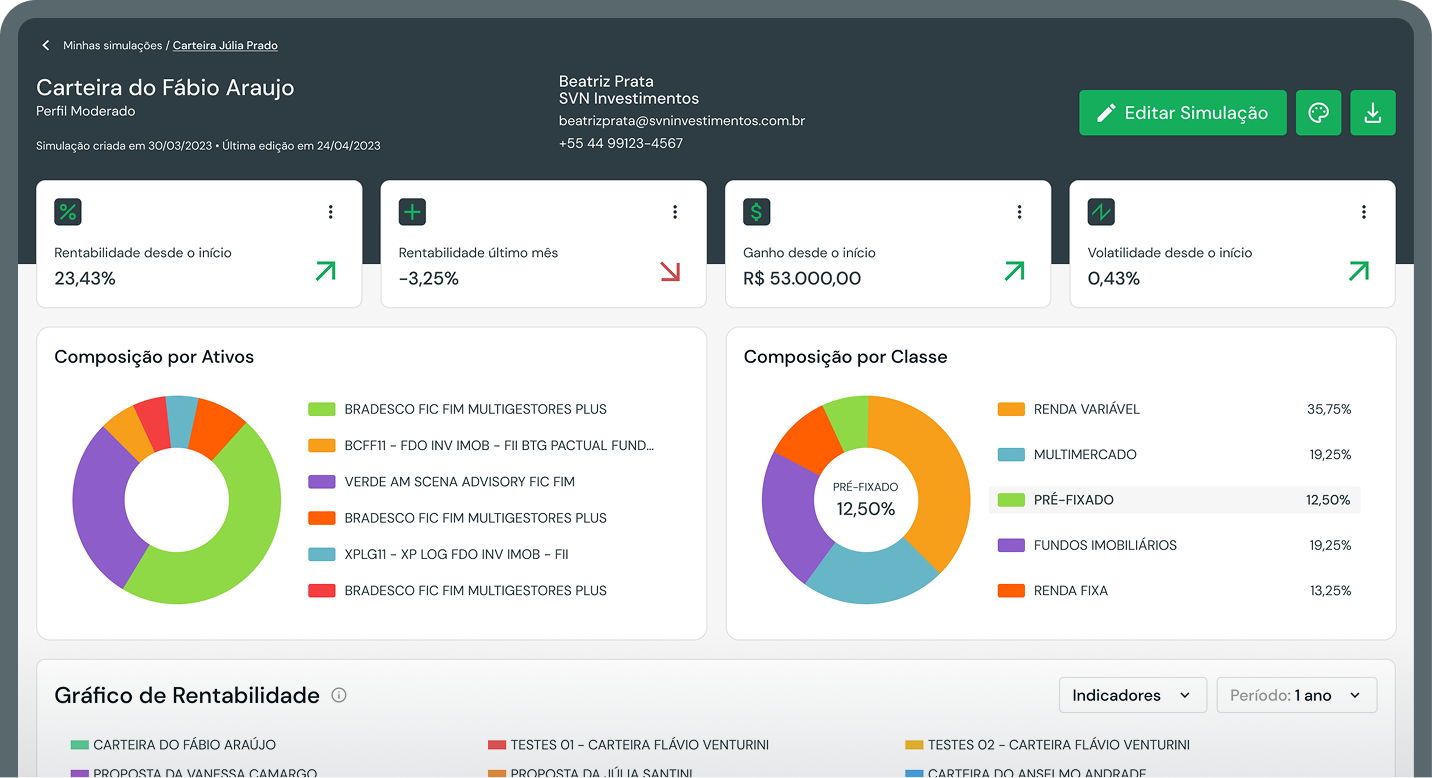Click the dollar icon on Ganho desde o início card
Image resolution: width=1432 pixels, height=778 pixels.
(756, 212)
